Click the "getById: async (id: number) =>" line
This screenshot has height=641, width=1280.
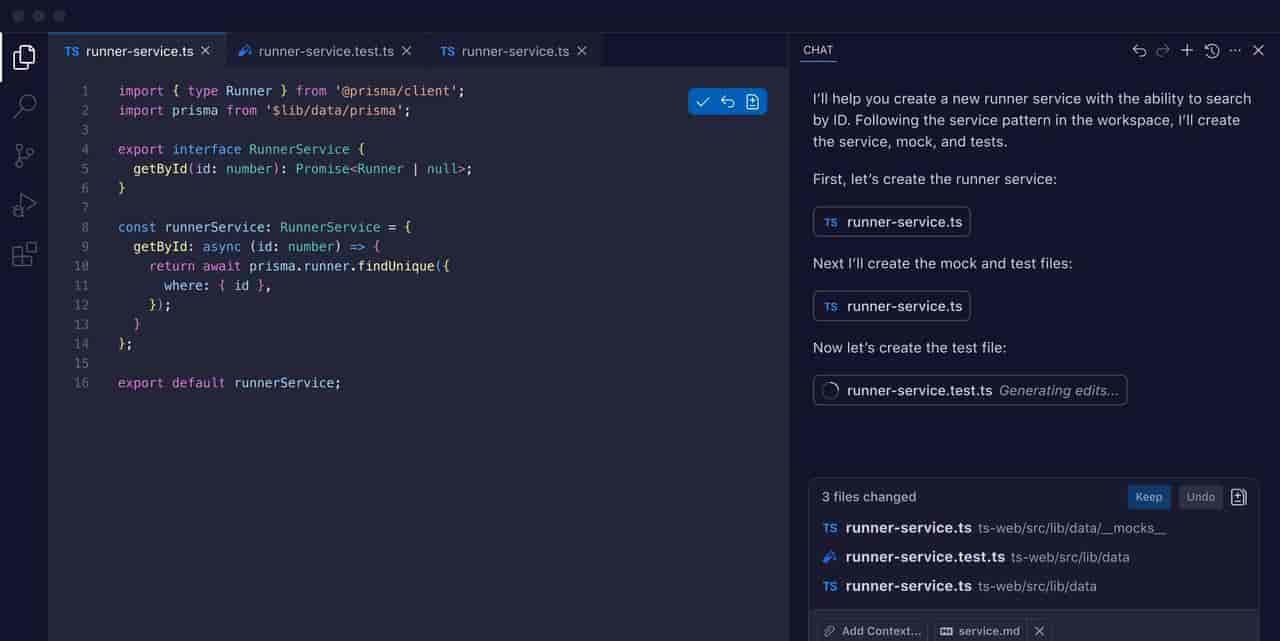(x=257, y=247)
